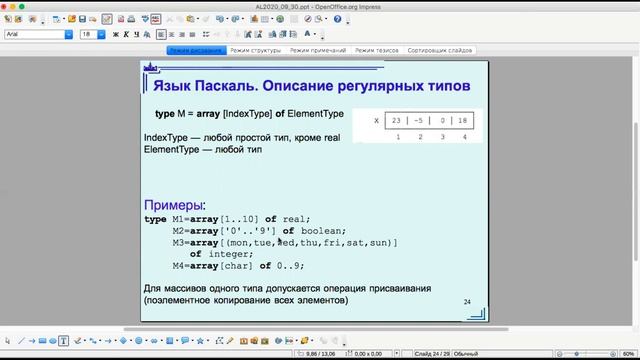Switch to Режим рисования tab
Image resolution: width=640 pixels, height=360 pixels.
click(196, 50)
